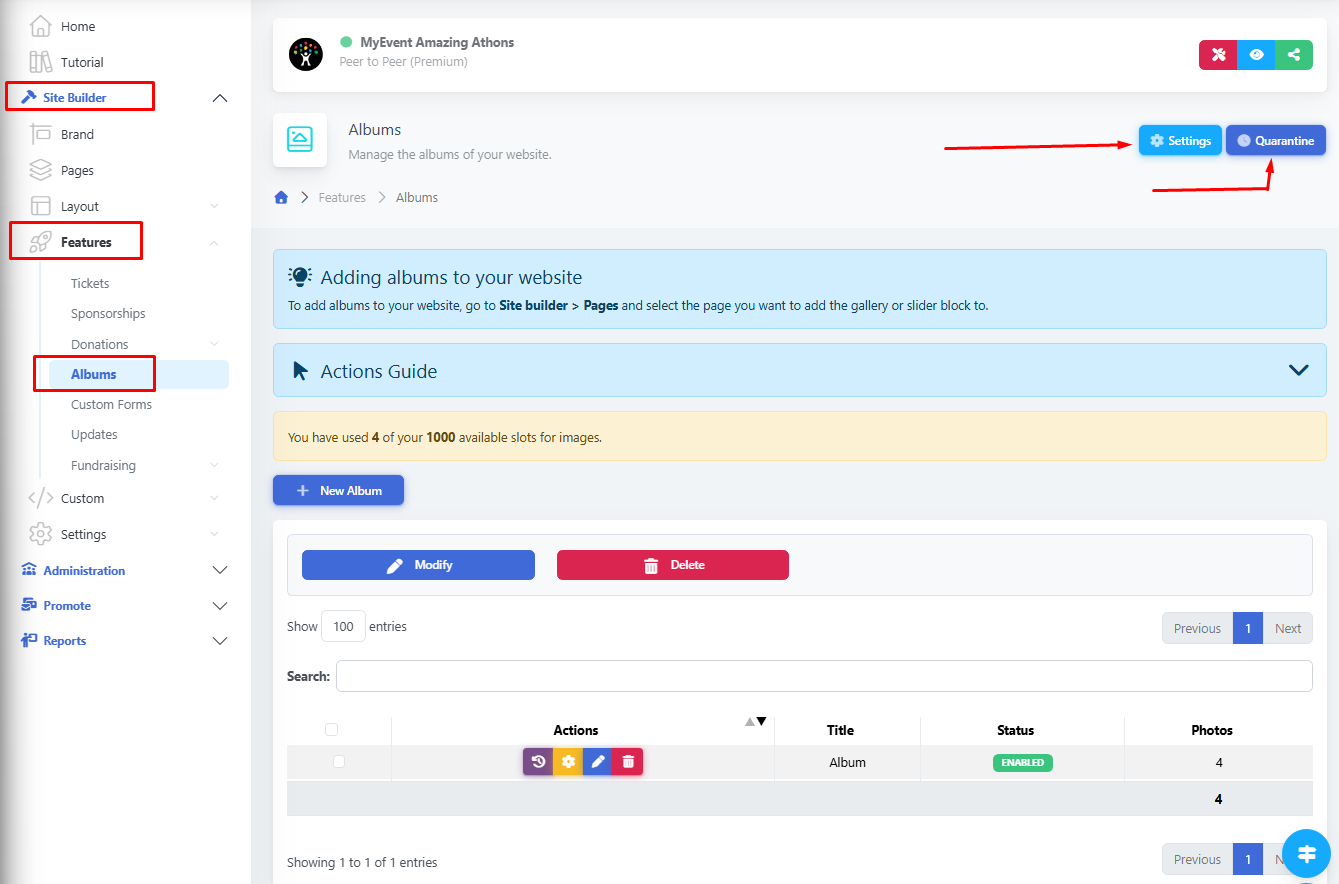Viewport: 1339px width, 884px height.
Task: Open the yellow gear settings for Album row
Action: (568, 762)
